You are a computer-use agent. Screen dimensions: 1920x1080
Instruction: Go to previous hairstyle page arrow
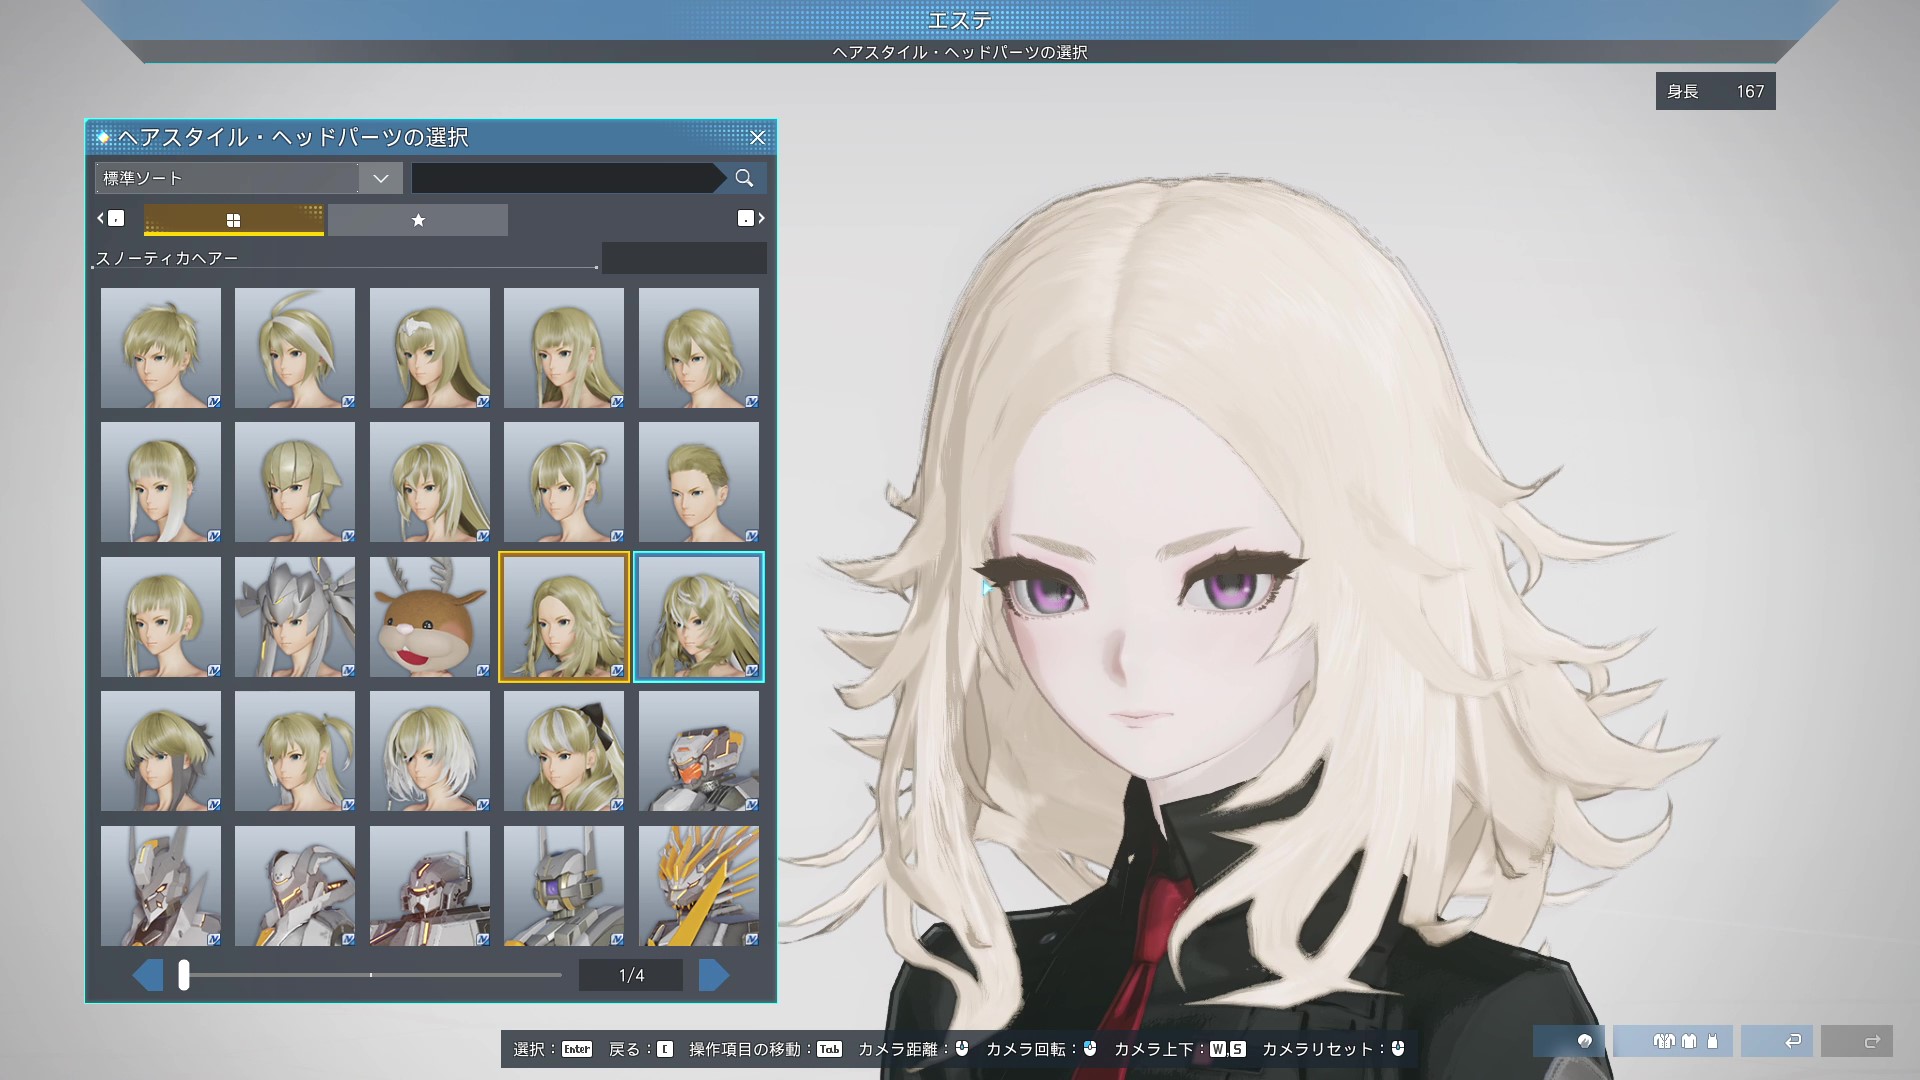click(148, 975)
